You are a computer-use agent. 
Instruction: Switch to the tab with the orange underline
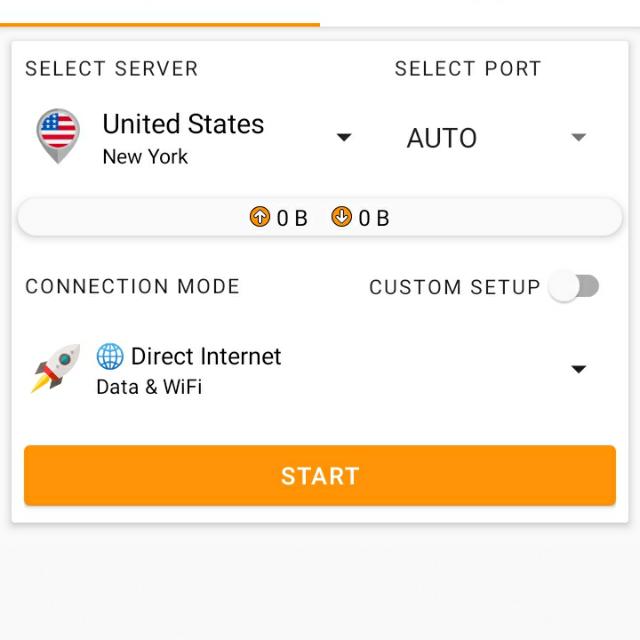[160, 12]
